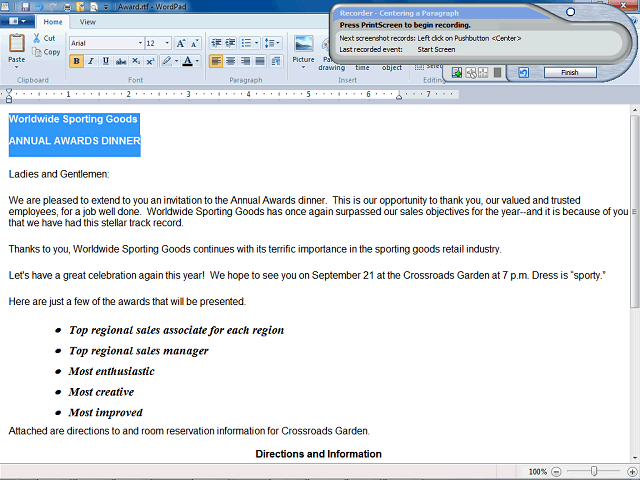Click bullet "Most improved"
The image size is (640, 480).
pyautogui.click(x=106, y=413)
